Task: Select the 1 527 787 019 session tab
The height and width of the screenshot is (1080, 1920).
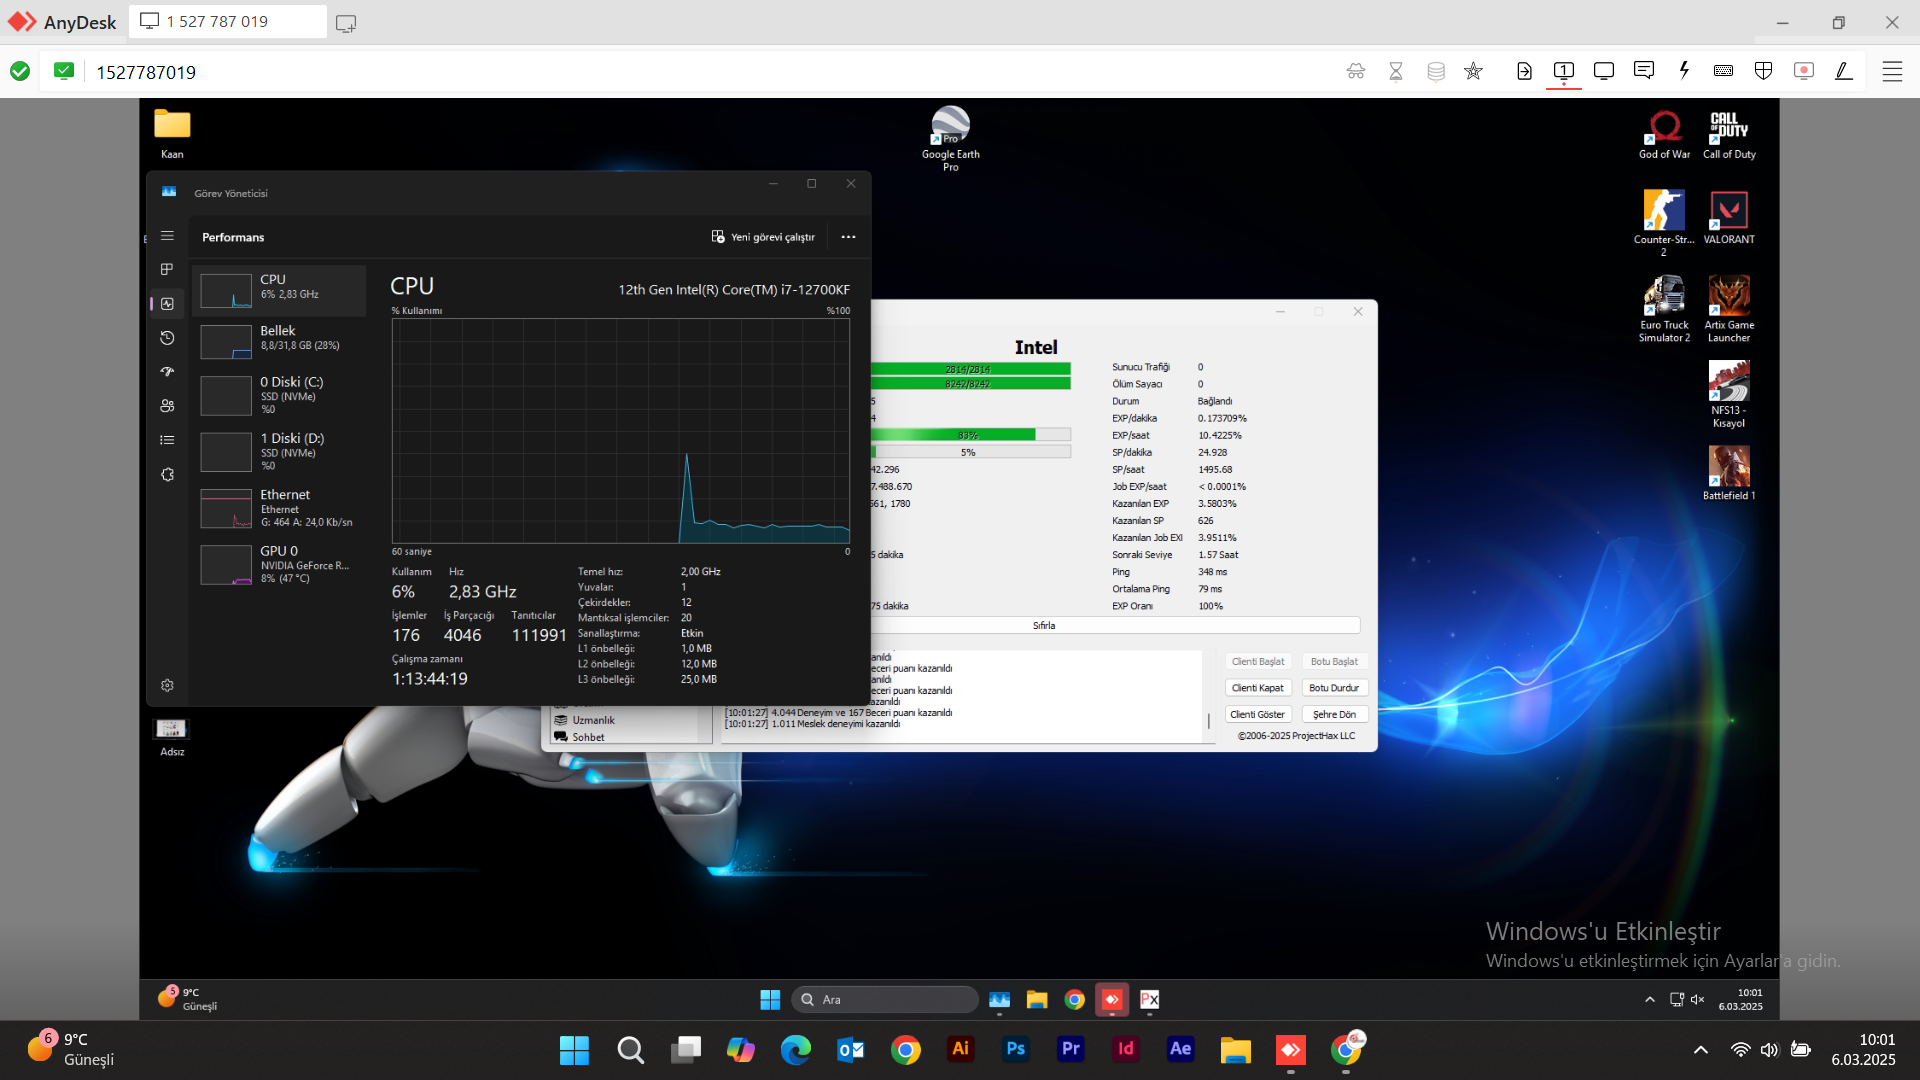Action: coord(228,21)
